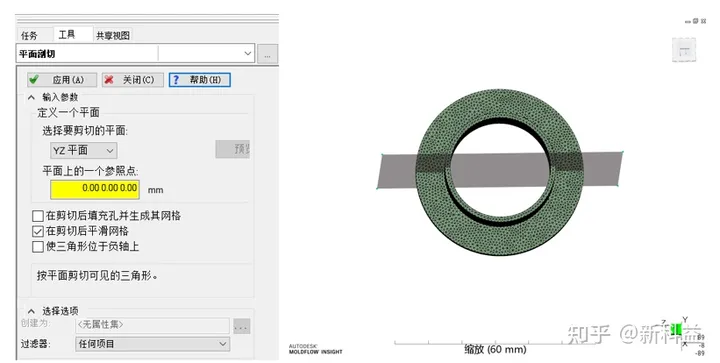Click the 缩放 (60 mm) scale bar label
Screen dimensions: 720x363
(495, 349)
